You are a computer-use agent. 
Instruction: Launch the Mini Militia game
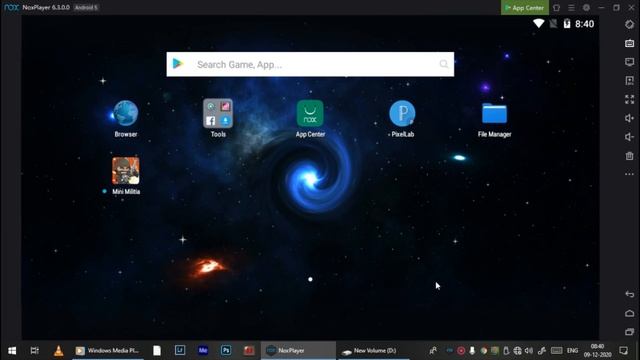coord(126,171)
